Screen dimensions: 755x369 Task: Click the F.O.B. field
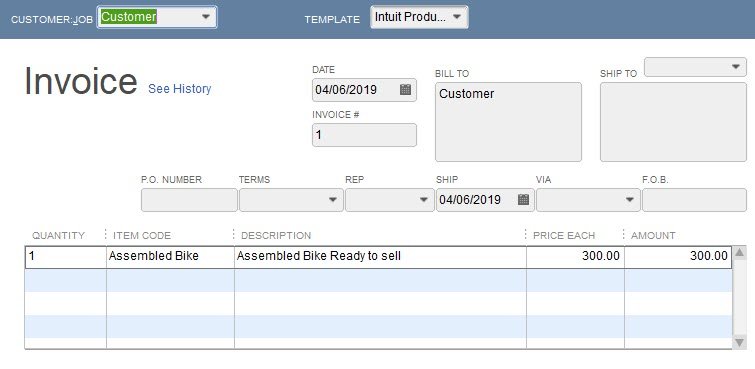click(694, 199)
